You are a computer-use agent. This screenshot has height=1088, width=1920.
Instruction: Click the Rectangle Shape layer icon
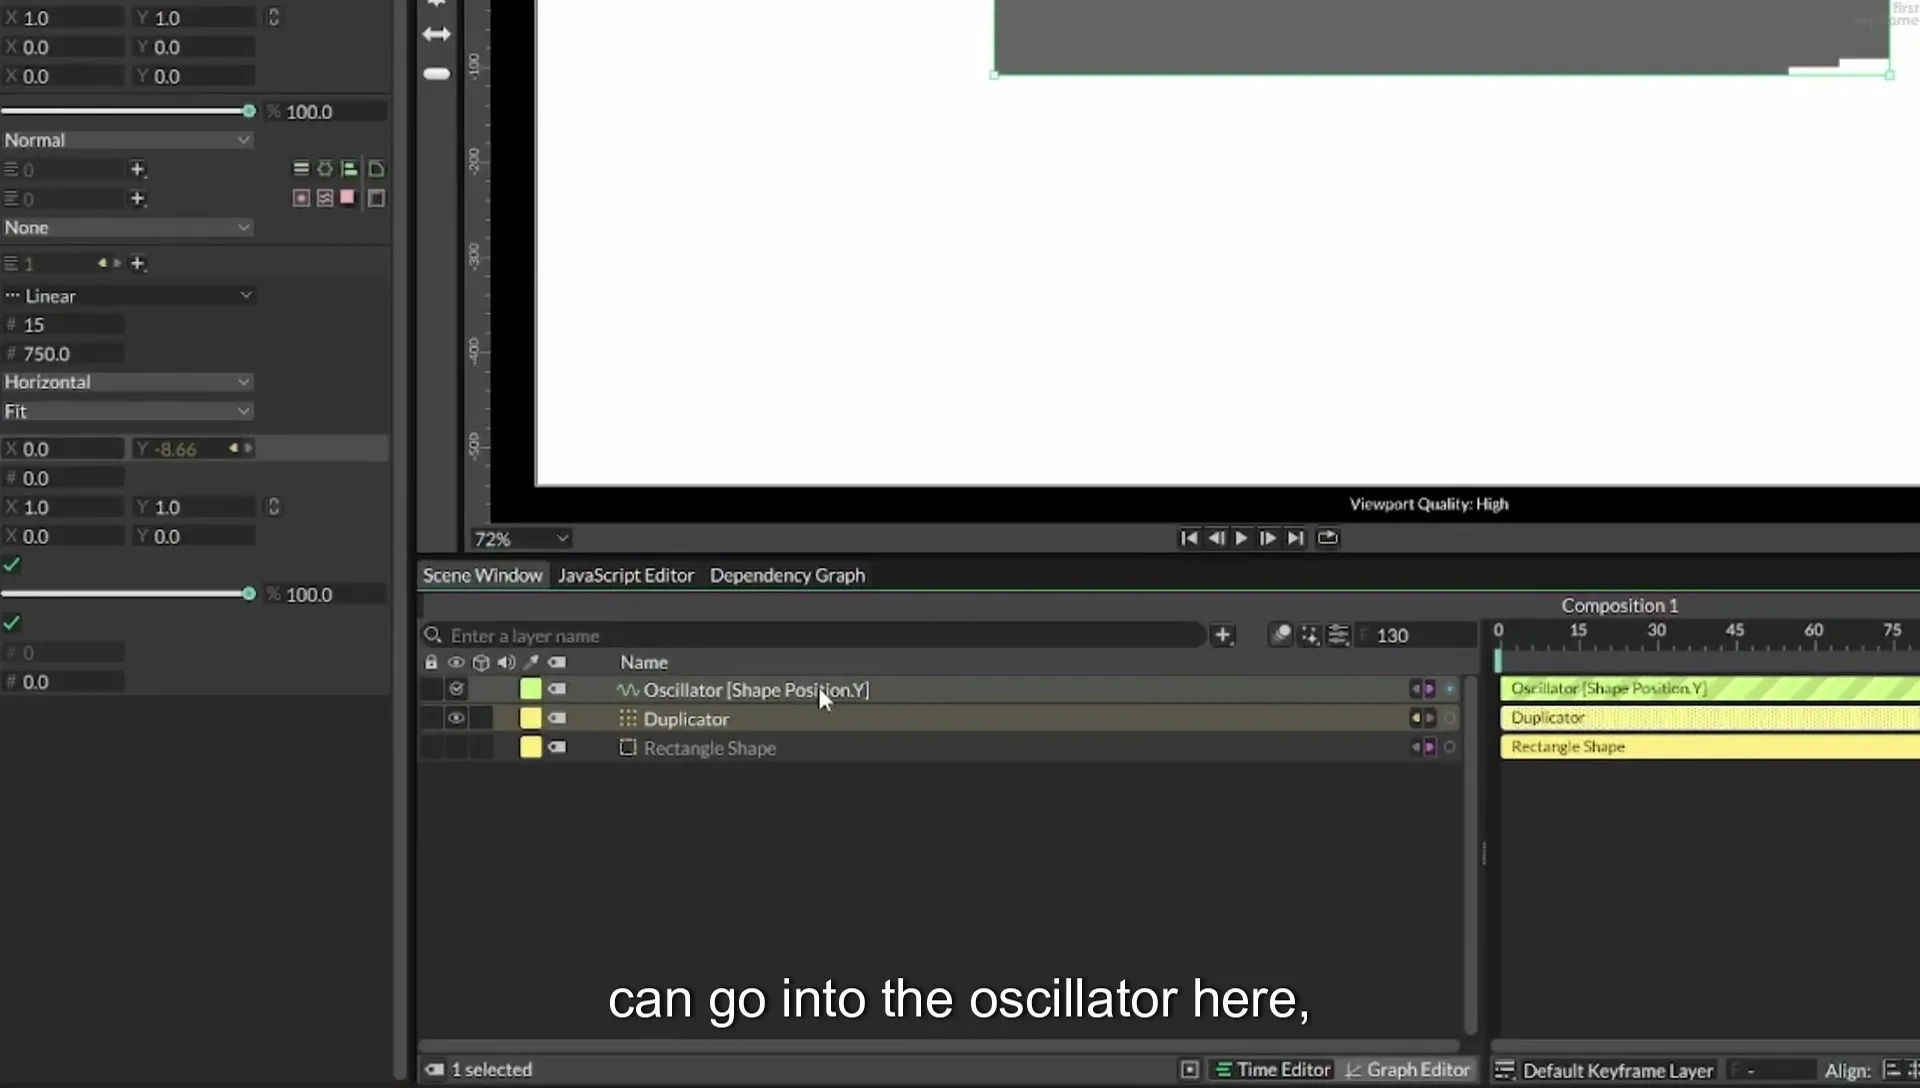click(628, 747)
